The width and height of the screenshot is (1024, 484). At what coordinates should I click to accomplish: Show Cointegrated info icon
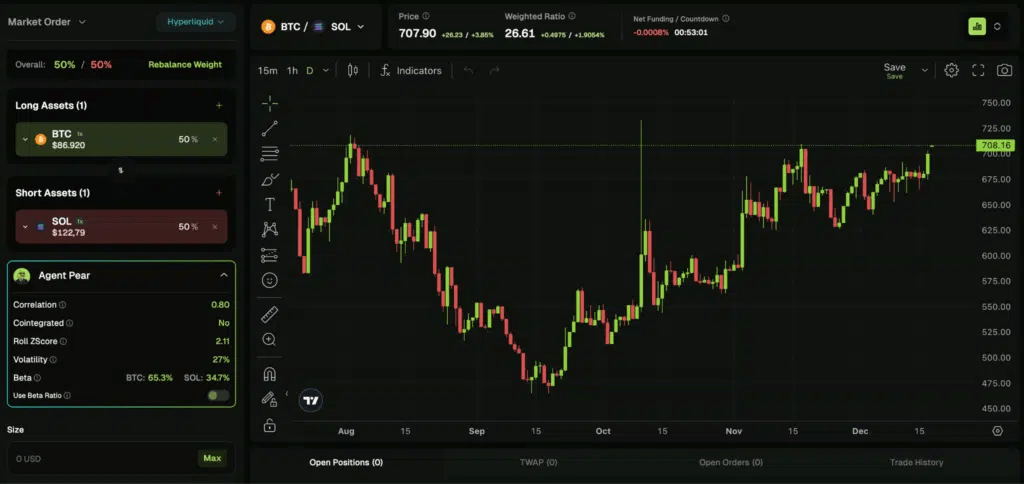(x=69, y=323)
